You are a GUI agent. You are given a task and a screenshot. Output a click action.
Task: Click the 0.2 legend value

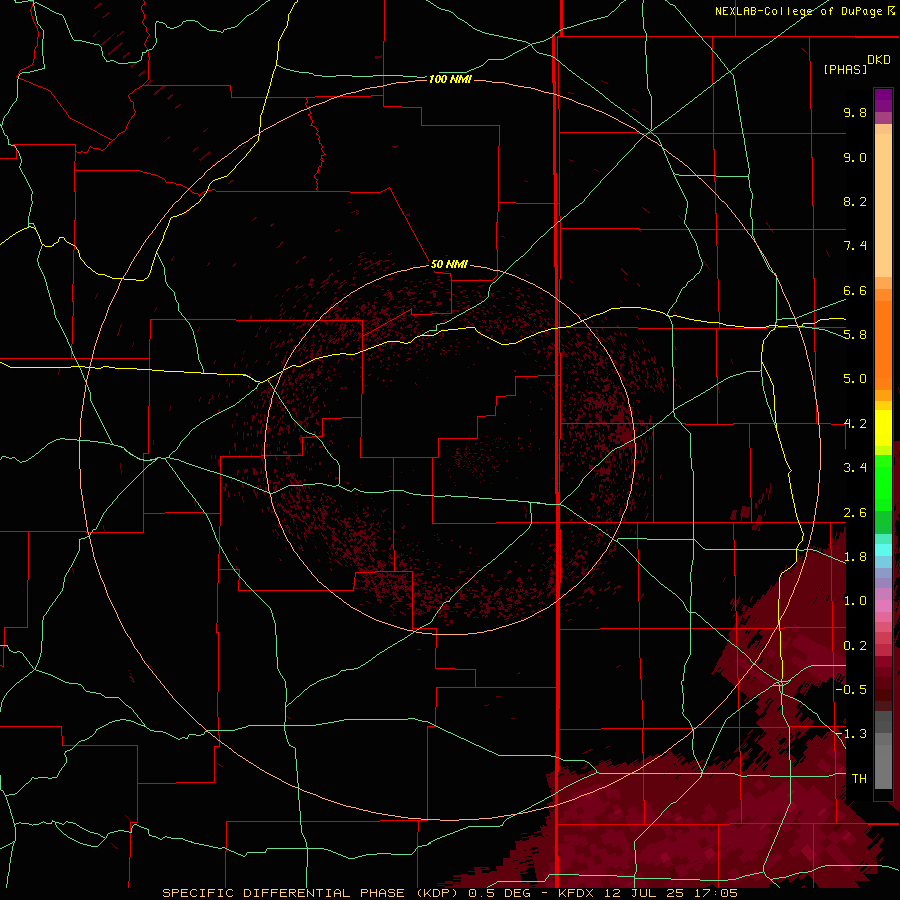pyautogui.click(x=855, y=646)
